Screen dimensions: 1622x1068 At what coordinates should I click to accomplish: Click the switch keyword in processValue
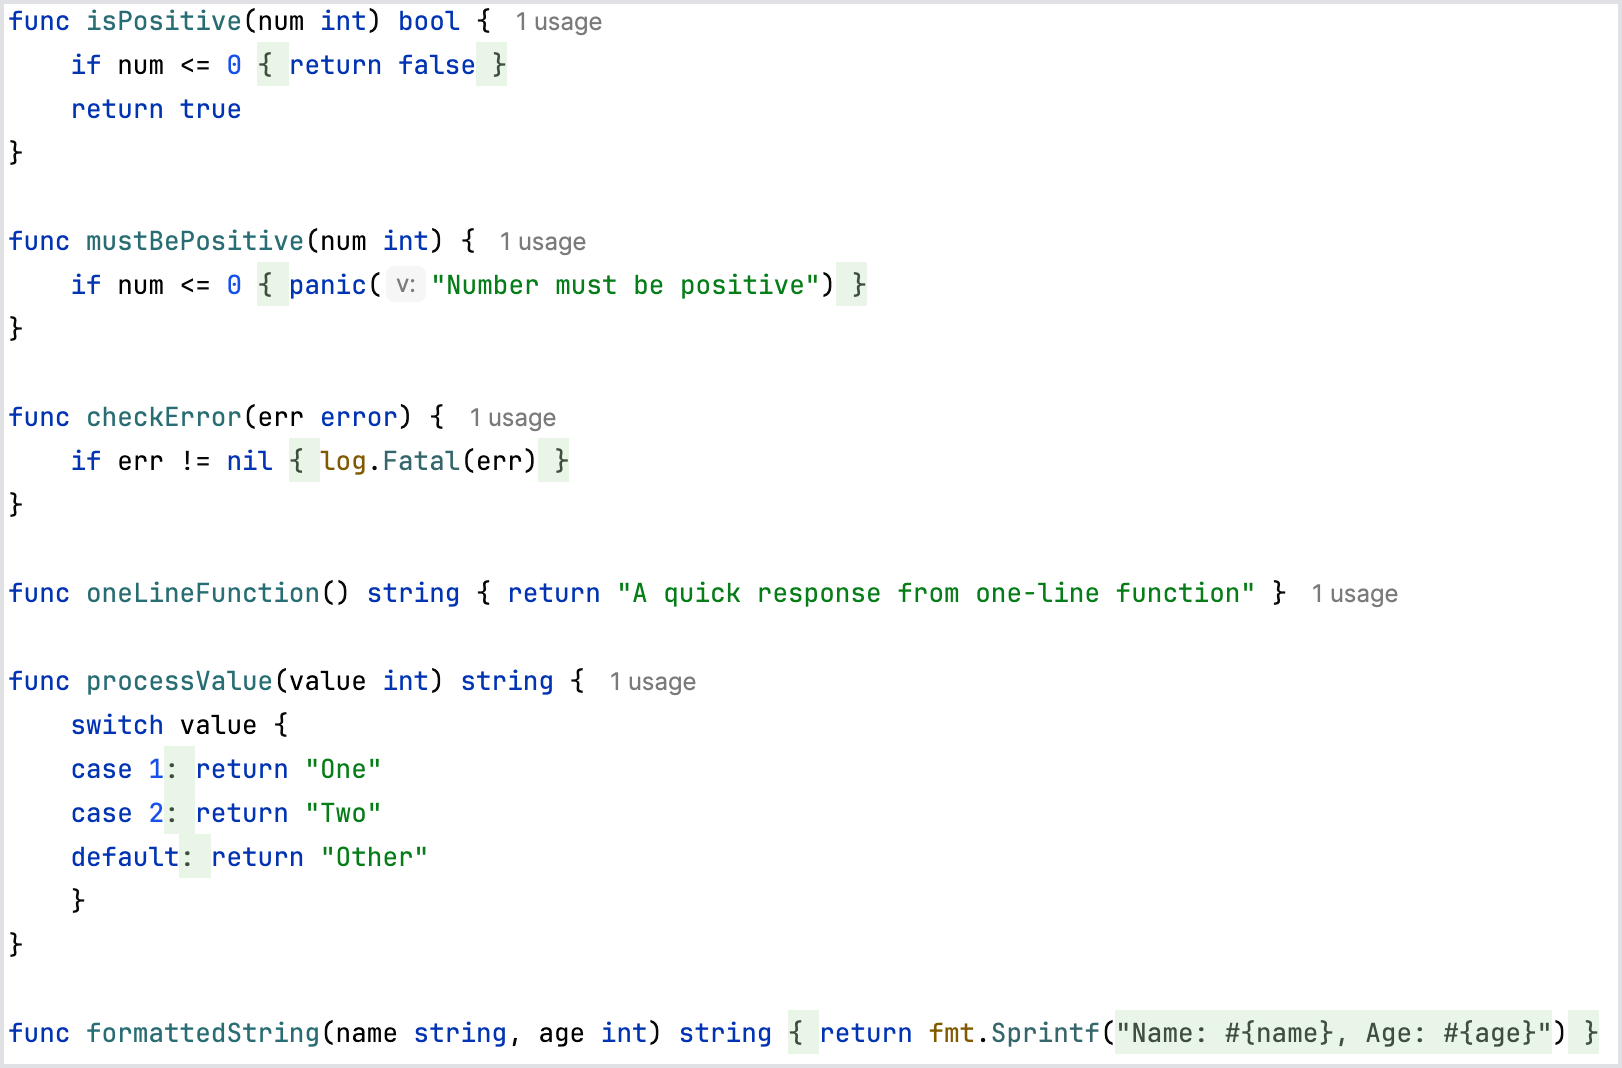pos(117,725)
